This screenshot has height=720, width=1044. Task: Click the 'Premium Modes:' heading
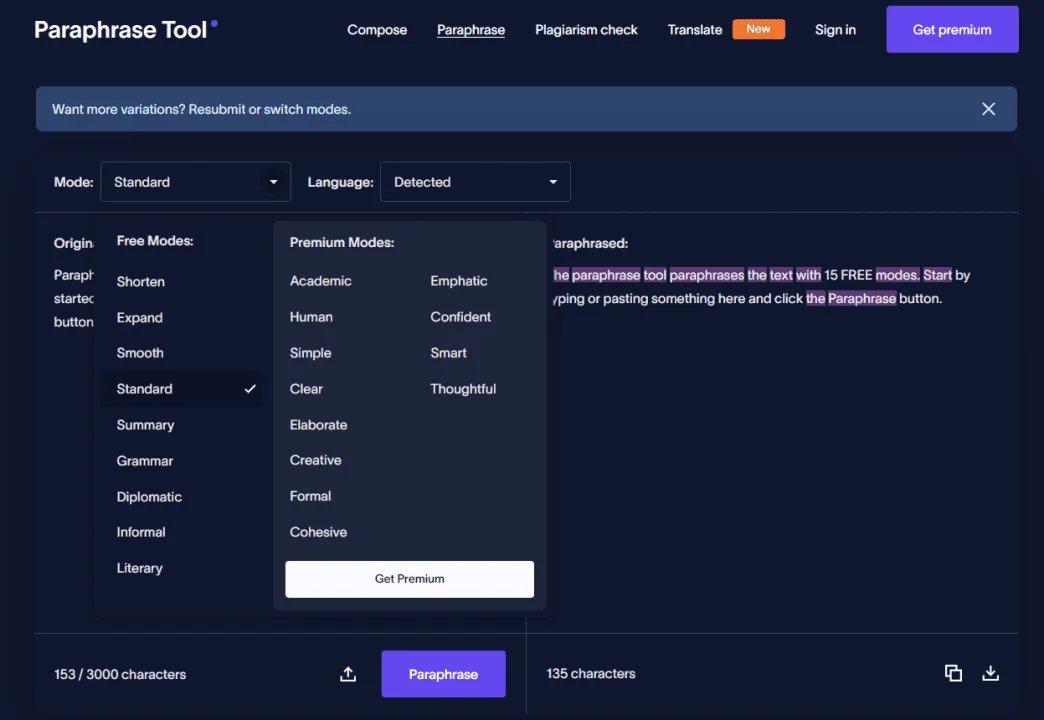[x=342, y=242]
